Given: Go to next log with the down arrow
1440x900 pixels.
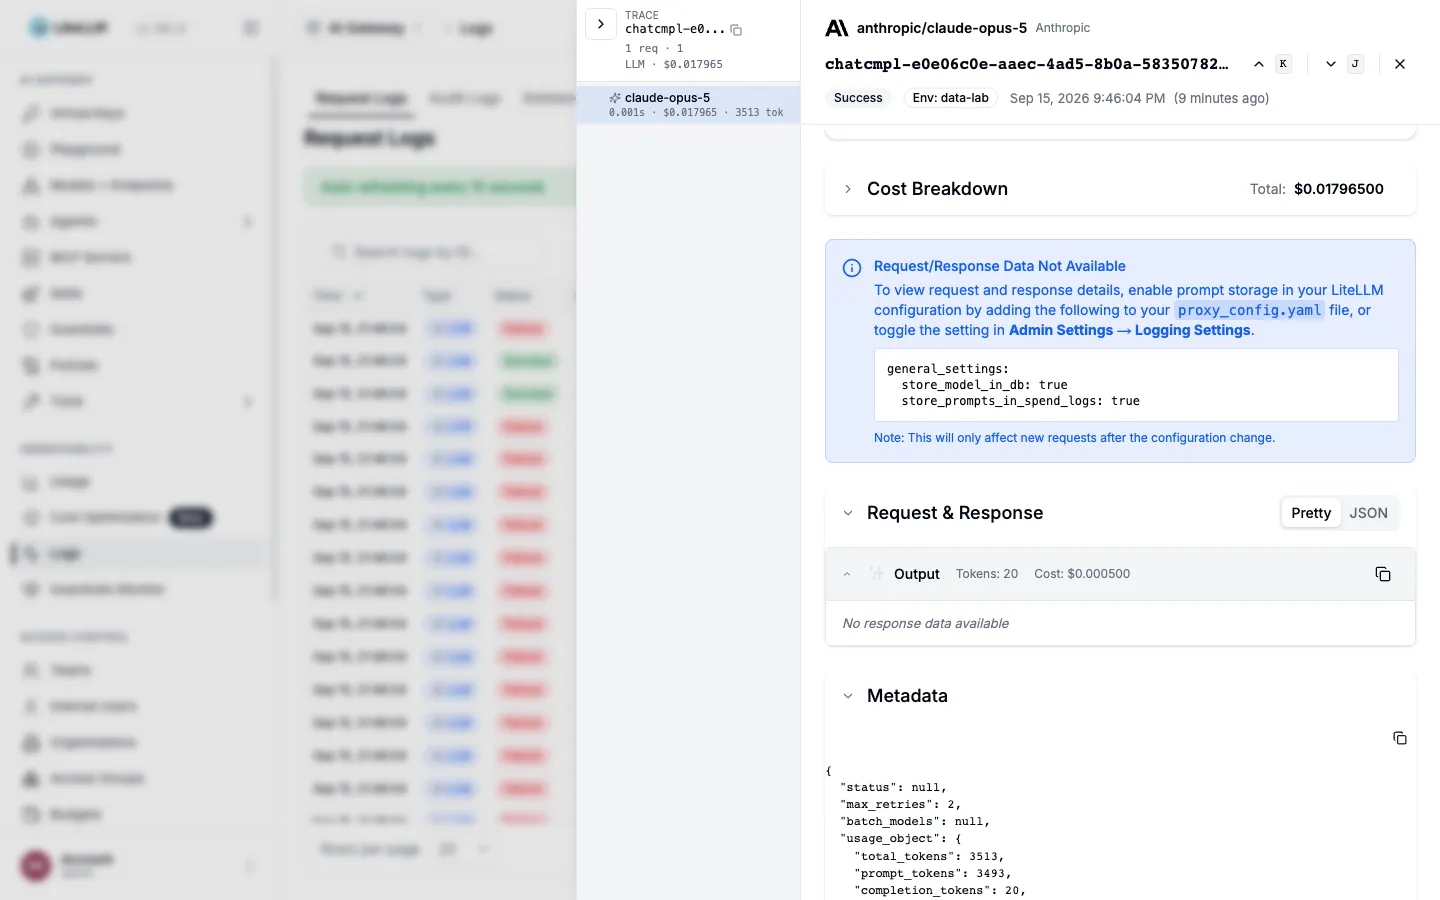Looking at the screenshot, I should point(1331,64).
